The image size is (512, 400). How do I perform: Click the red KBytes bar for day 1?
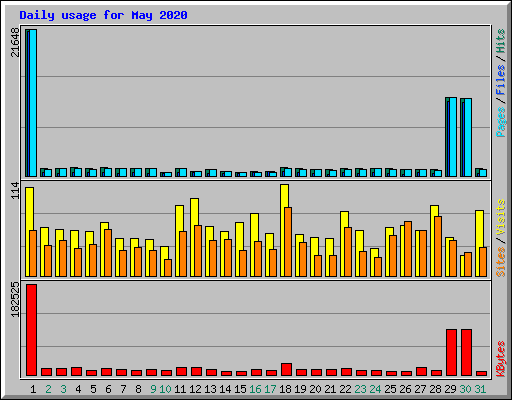coord(32,330)
